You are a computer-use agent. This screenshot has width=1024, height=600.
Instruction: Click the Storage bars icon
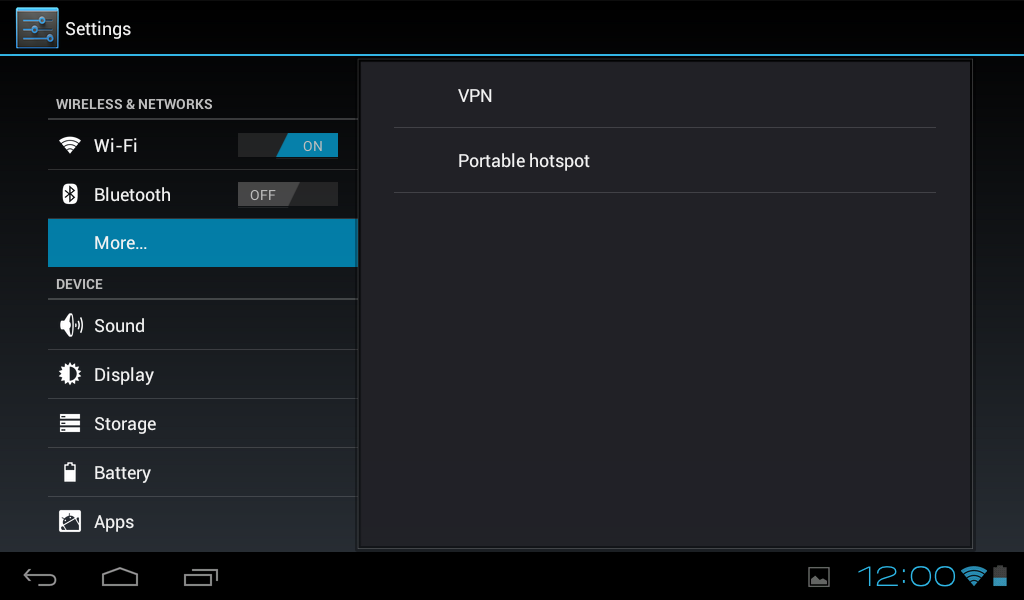pos(70,423)
